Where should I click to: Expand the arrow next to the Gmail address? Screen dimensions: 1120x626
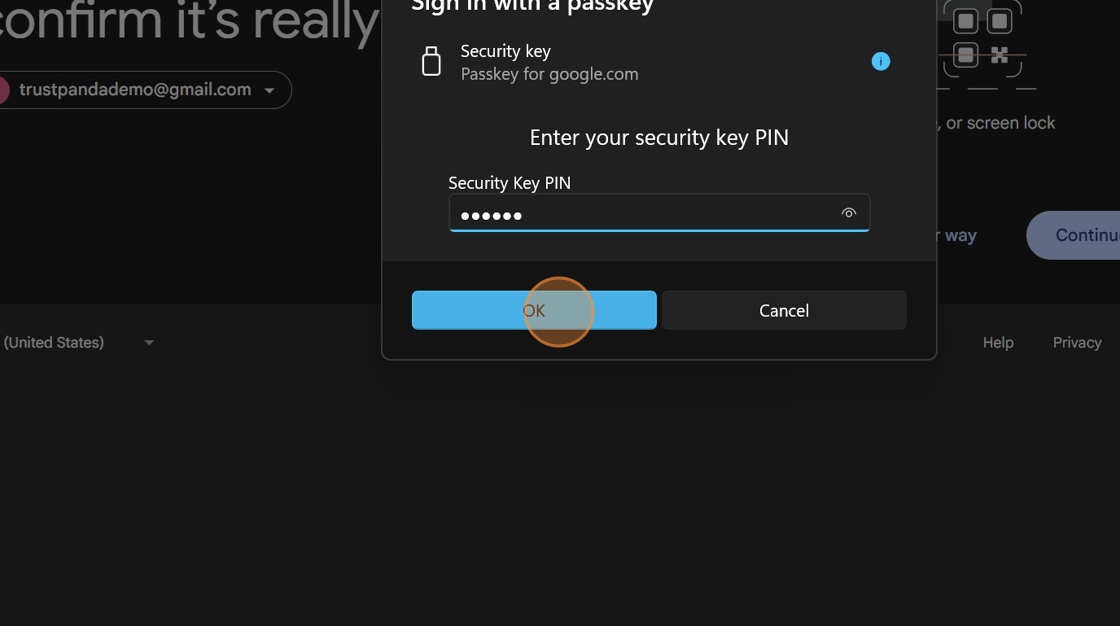click(x=269, y=91)
